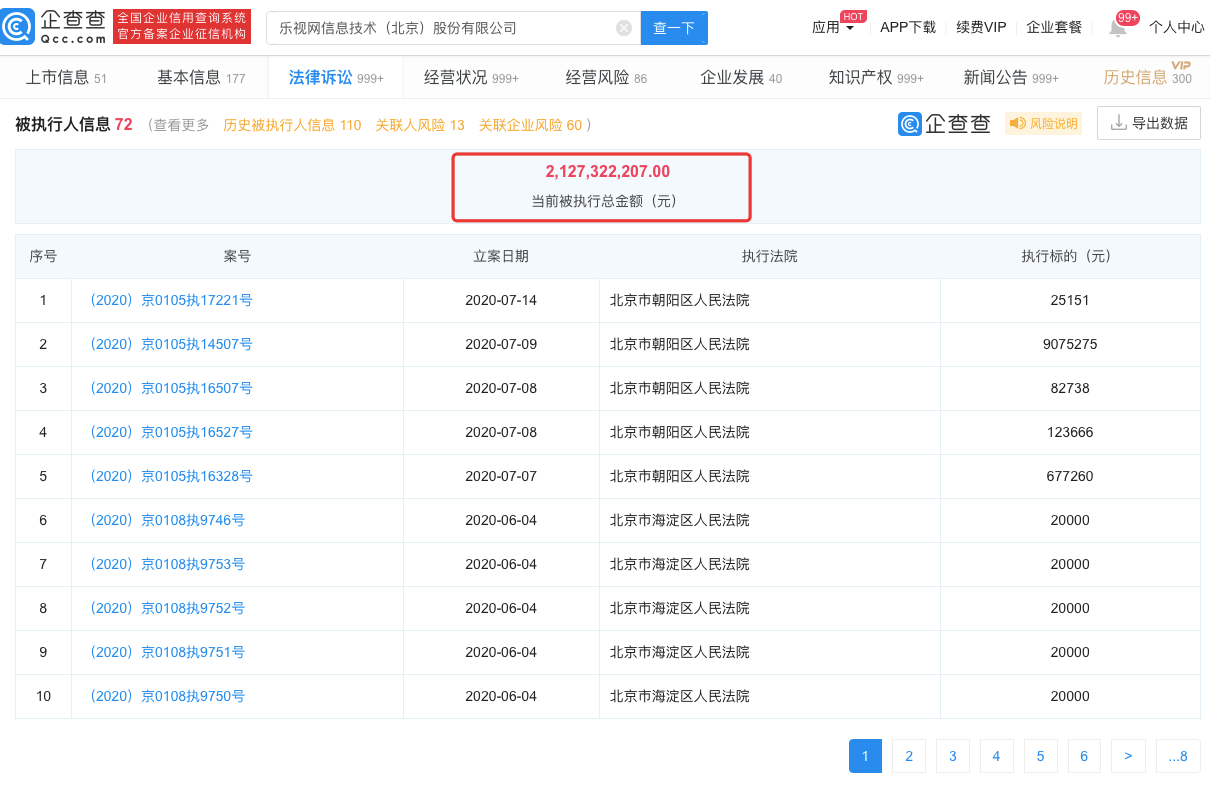Open the 个人中心 menu

pos(1176,28)
